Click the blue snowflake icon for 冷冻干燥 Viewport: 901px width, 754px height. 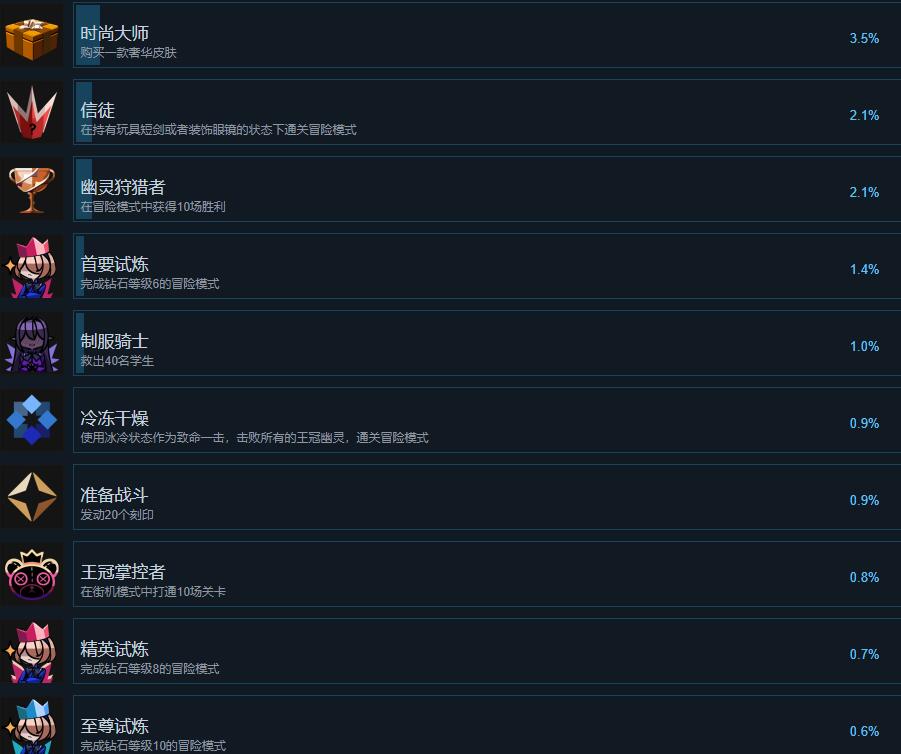(32, 421)
